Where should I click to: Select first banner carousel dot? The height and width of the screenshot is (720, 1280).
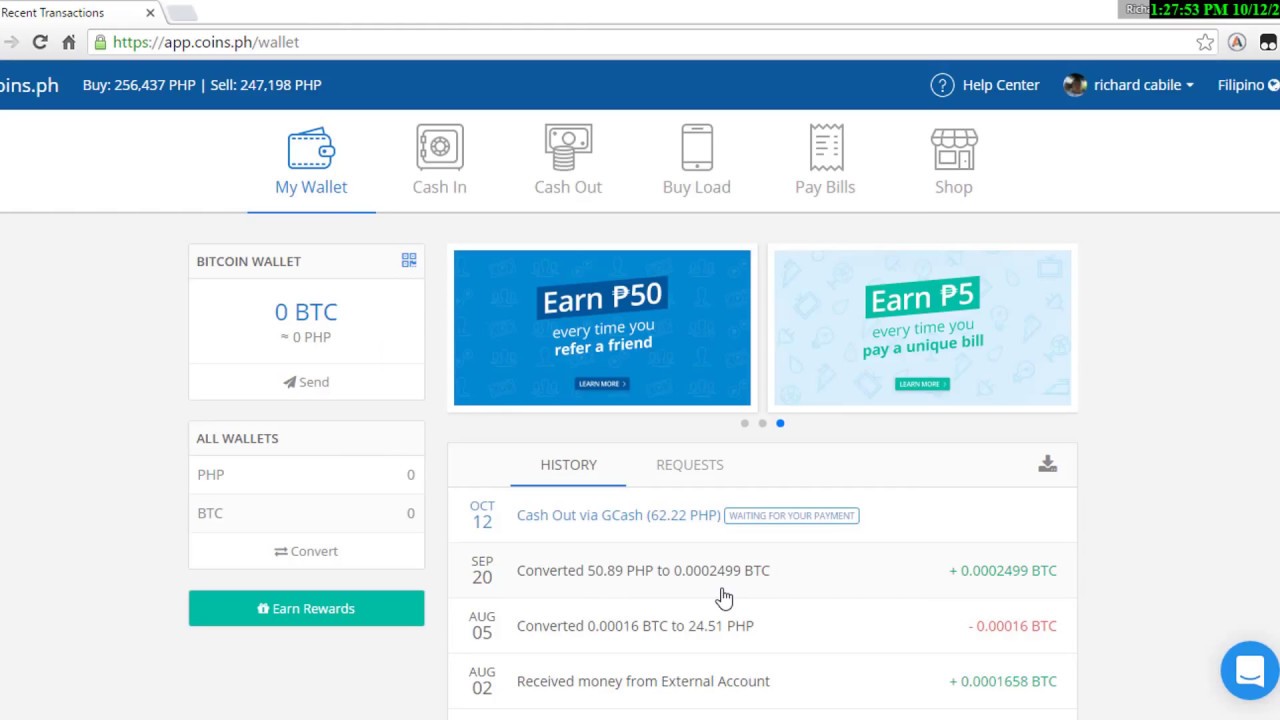coord(744,423)
